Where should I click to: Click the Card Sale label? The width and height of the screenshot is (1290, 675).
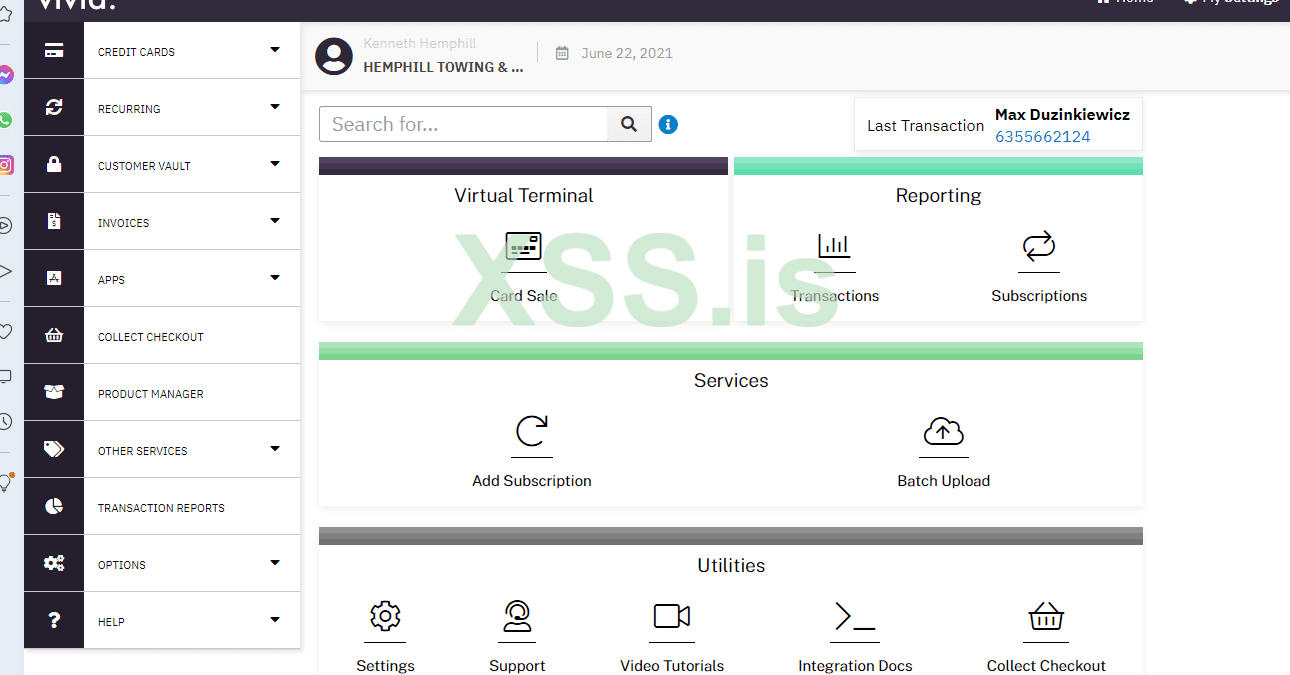pos(524,296)
